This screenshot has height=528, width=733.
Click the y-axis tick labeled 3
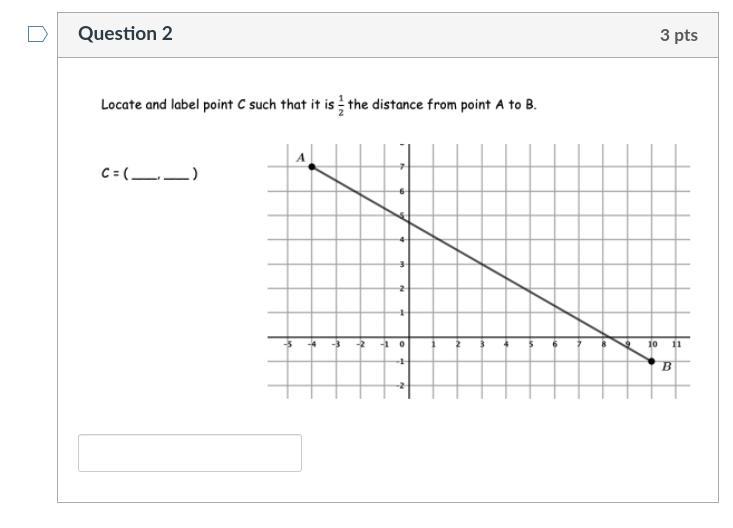click(402, 264)
